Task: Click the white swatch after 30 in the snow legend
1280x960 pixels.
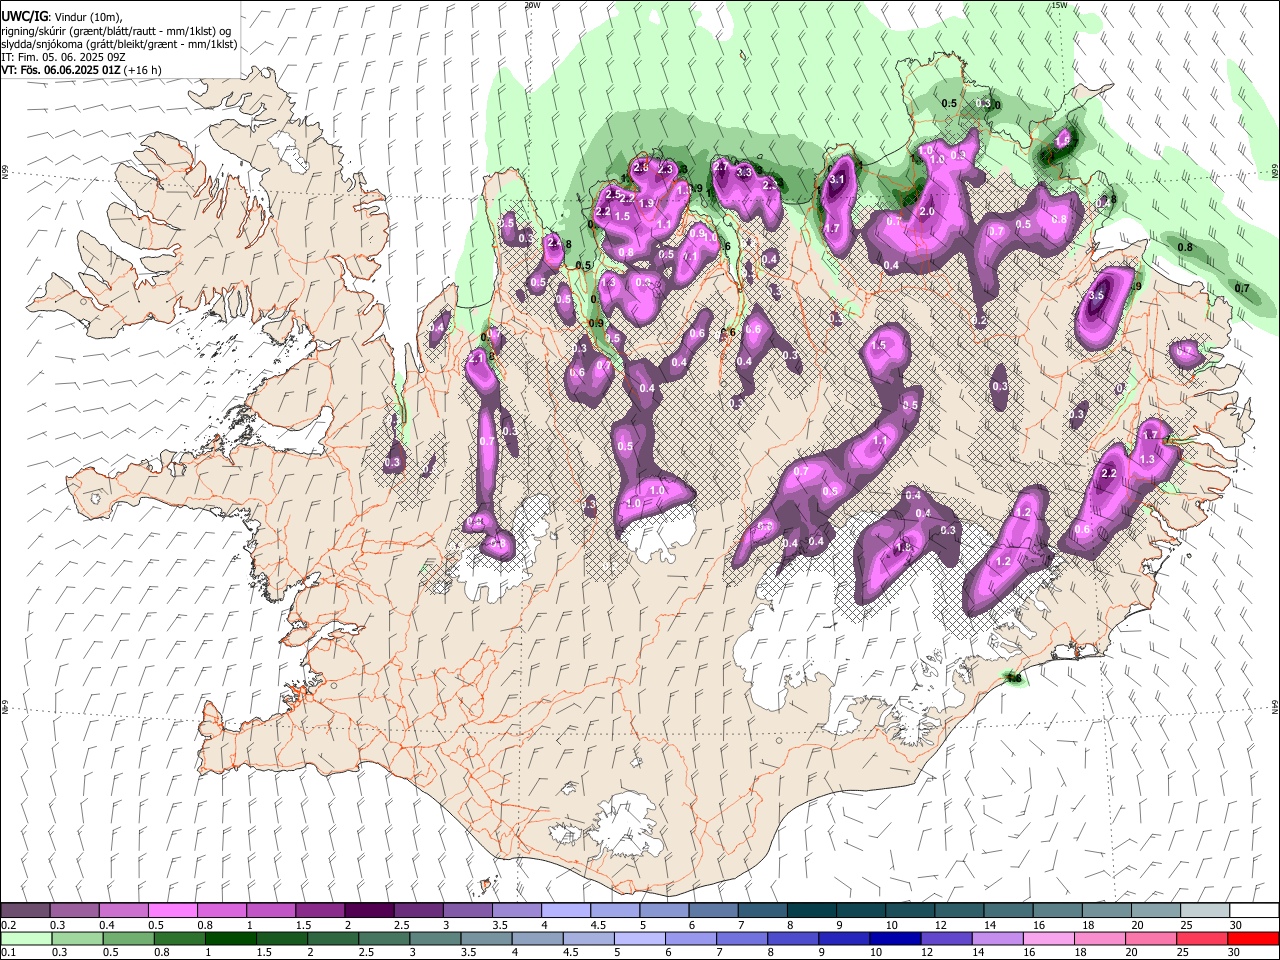Action: [x=1254, y=910]
